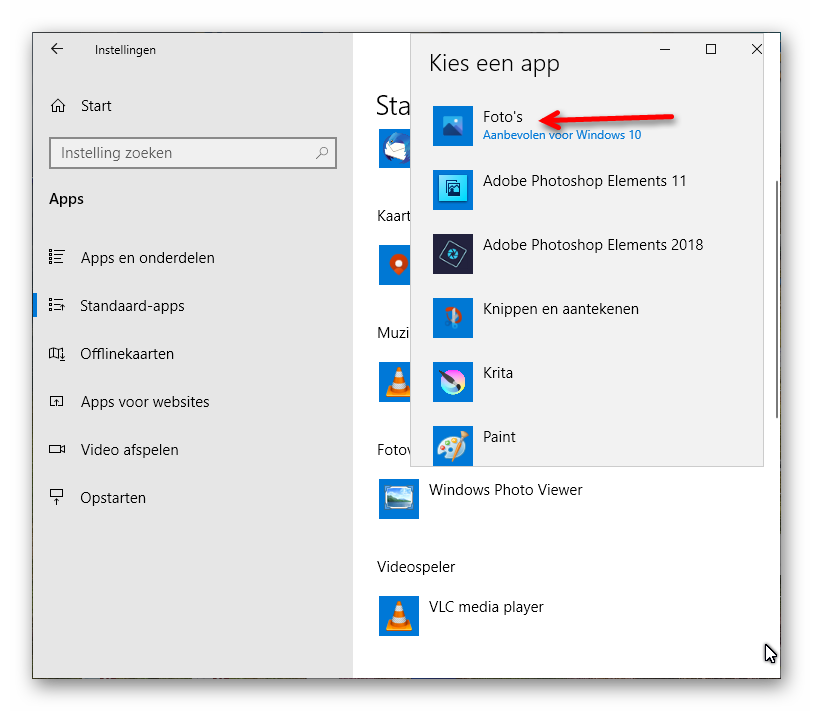This screenshot has height=711, width=813.
Task: Select the Knippen en aantekenen icon
Action: point(453,318)
